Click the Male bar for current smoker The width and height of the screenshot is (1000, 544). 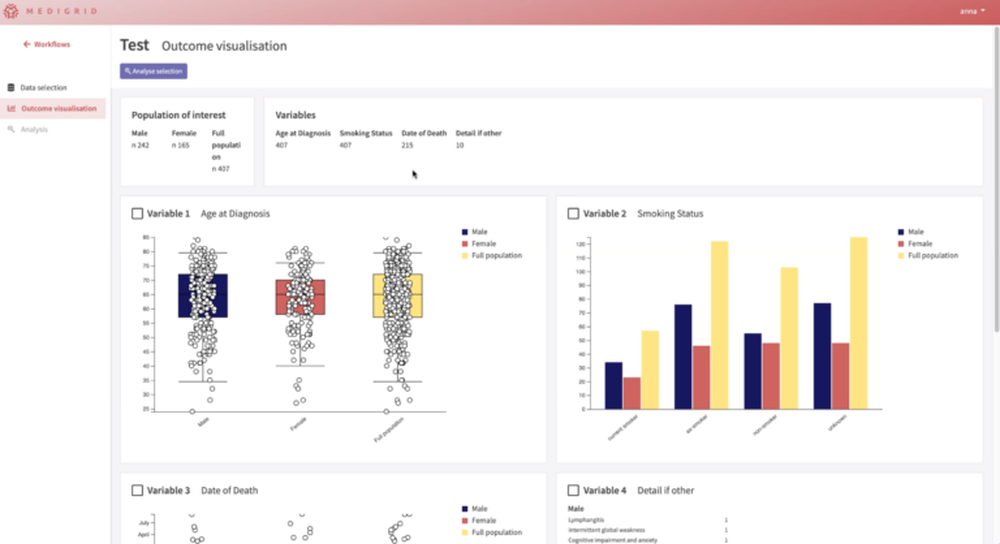(614, 386)
